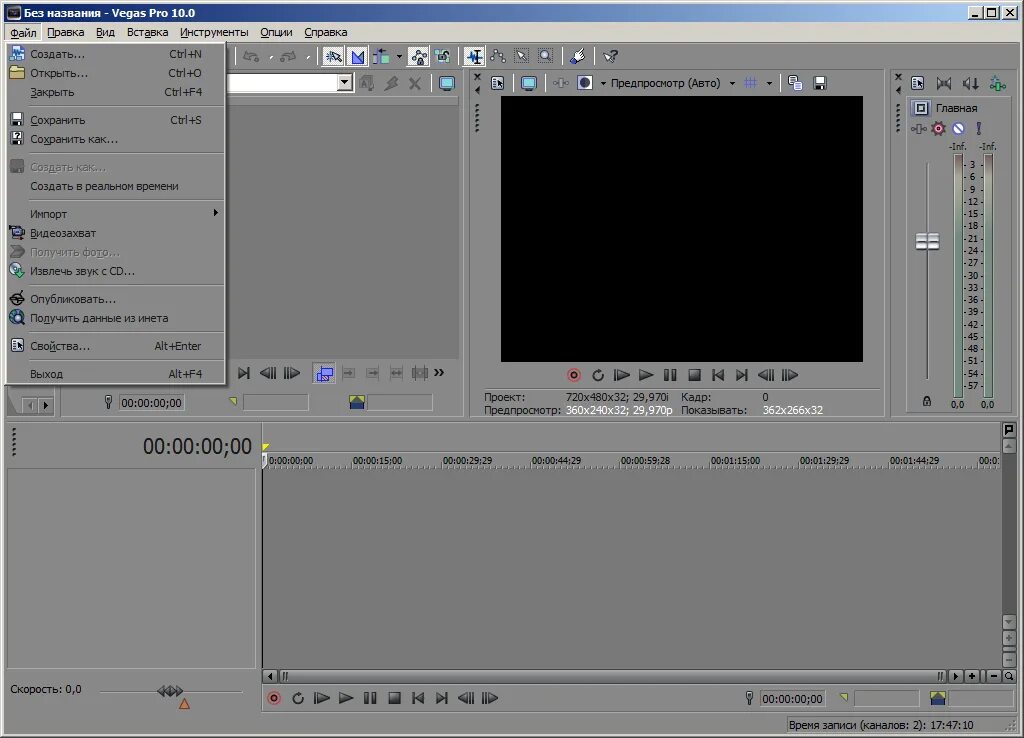The image size is (1024, 738).
Task: Toggle Automatic Crossfades button
Action: (358, 57)
